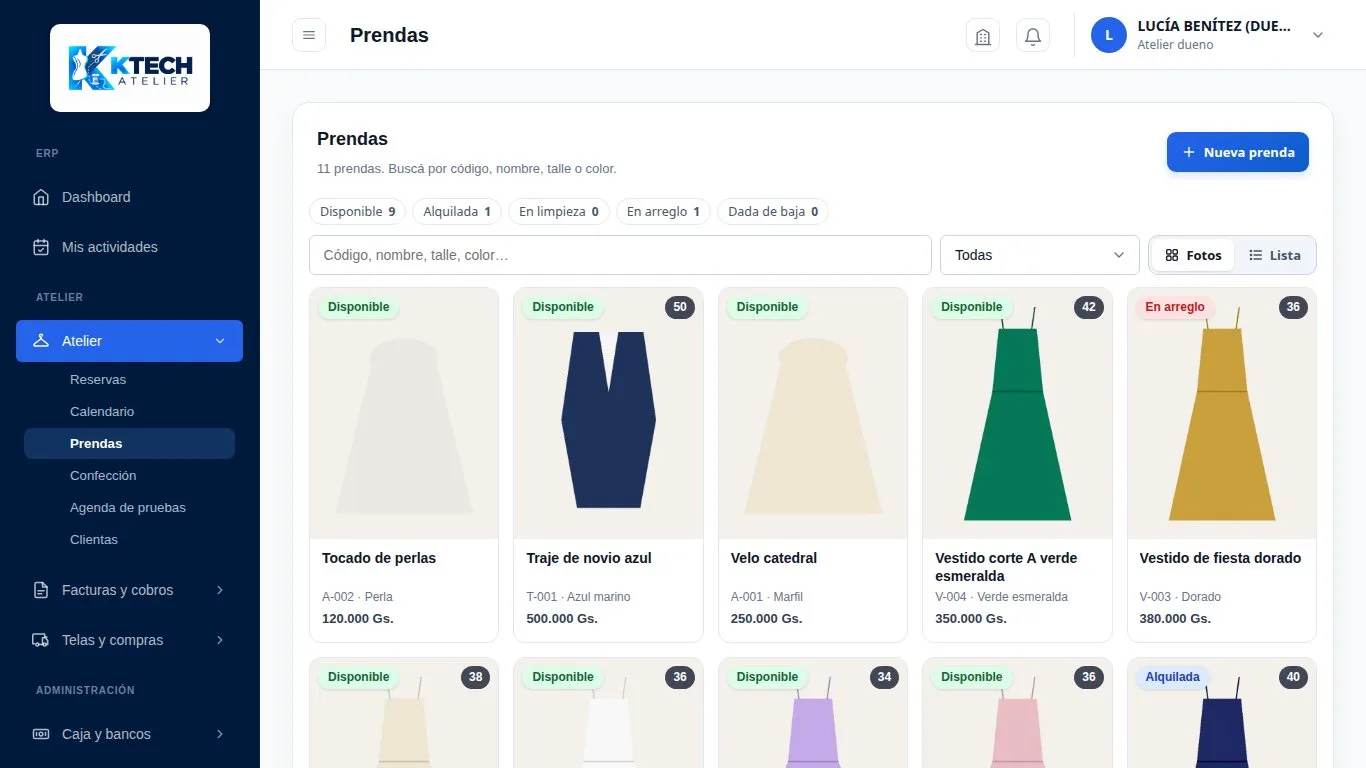This screenshot has width=1366, height=768.
Task: Expand Caja y bancos submenu chevron
Action: click(220, 734)
